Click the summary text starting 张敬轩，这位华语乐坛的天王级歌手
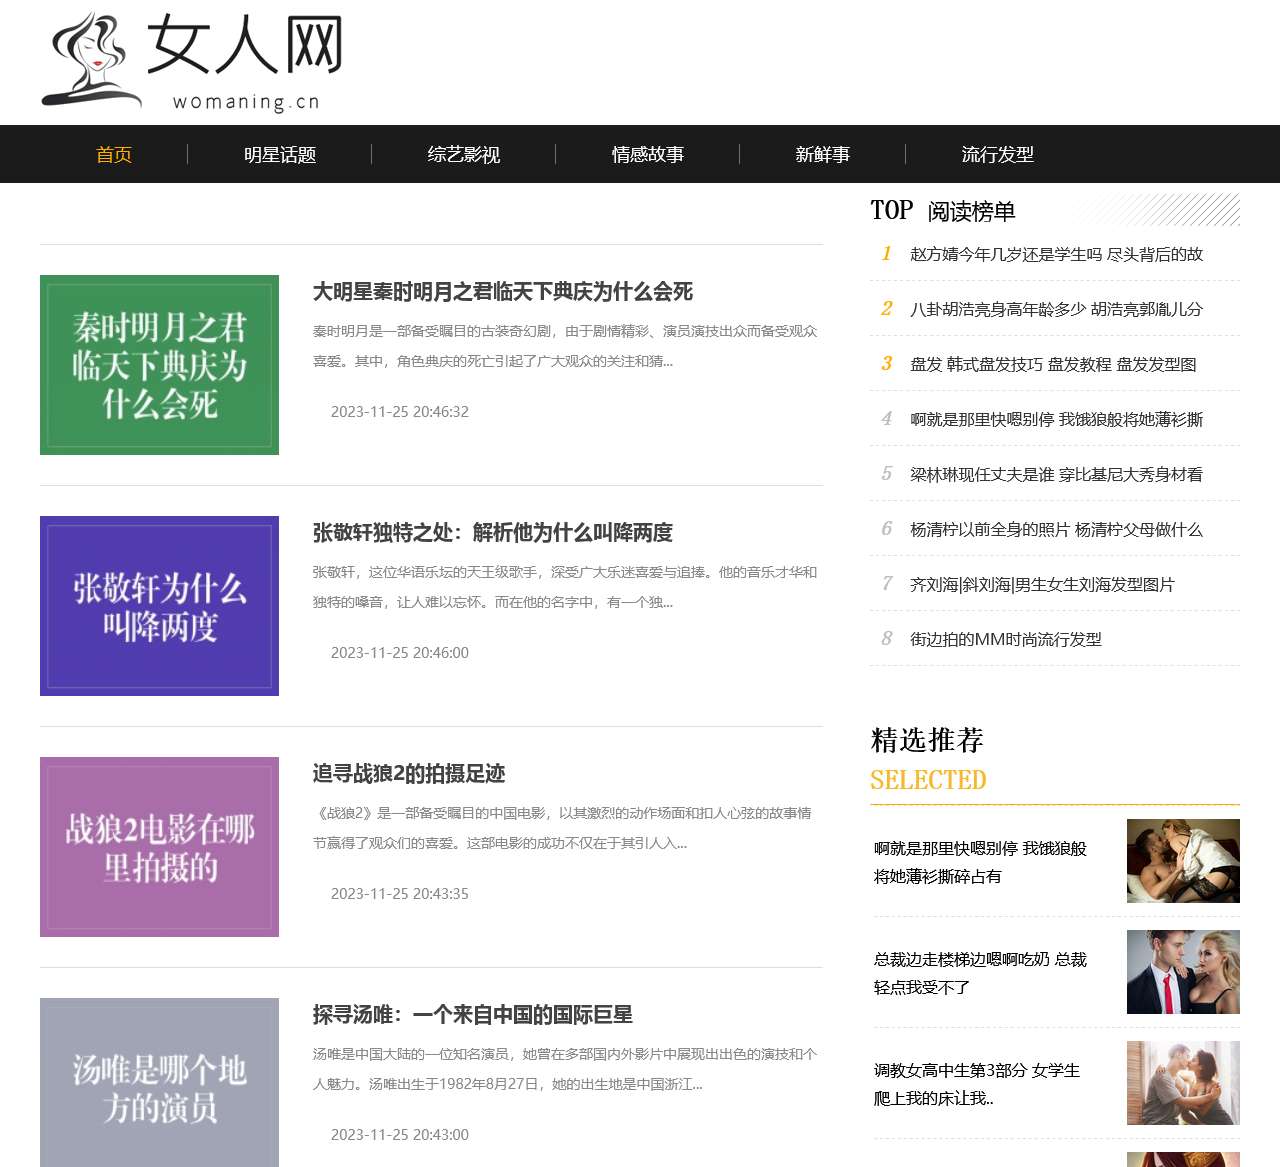The image size is (1280, 1167). [x=565, y=587]
